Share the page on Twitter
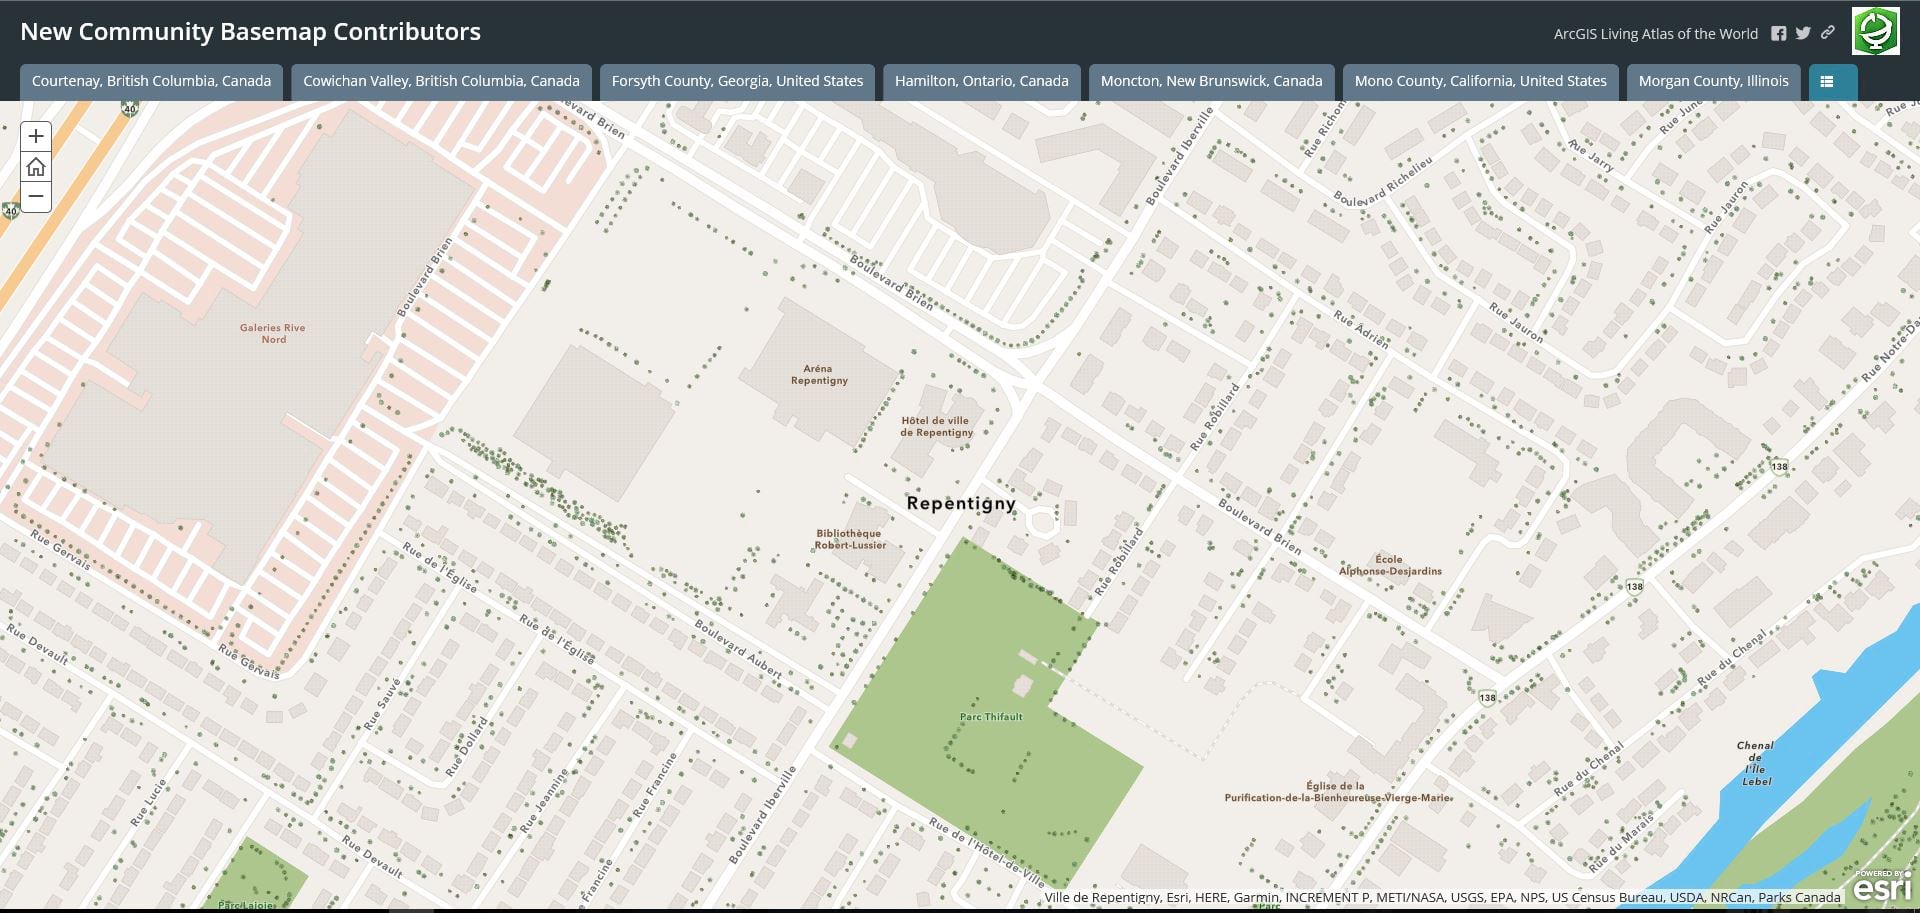This screenshot has height=913, width=1920. [1803, 33]
